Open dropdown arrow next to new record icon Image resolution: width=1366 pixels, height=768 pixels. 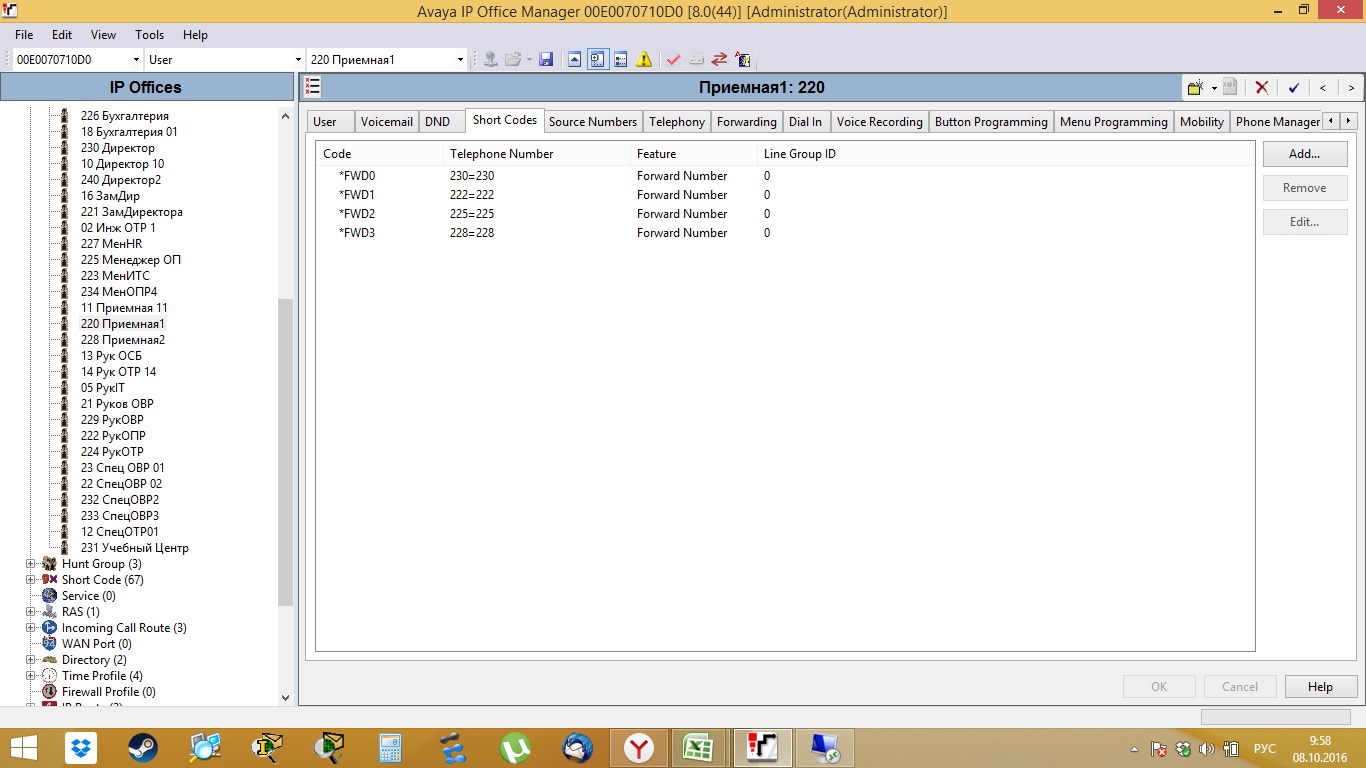tap(1214, 88)
